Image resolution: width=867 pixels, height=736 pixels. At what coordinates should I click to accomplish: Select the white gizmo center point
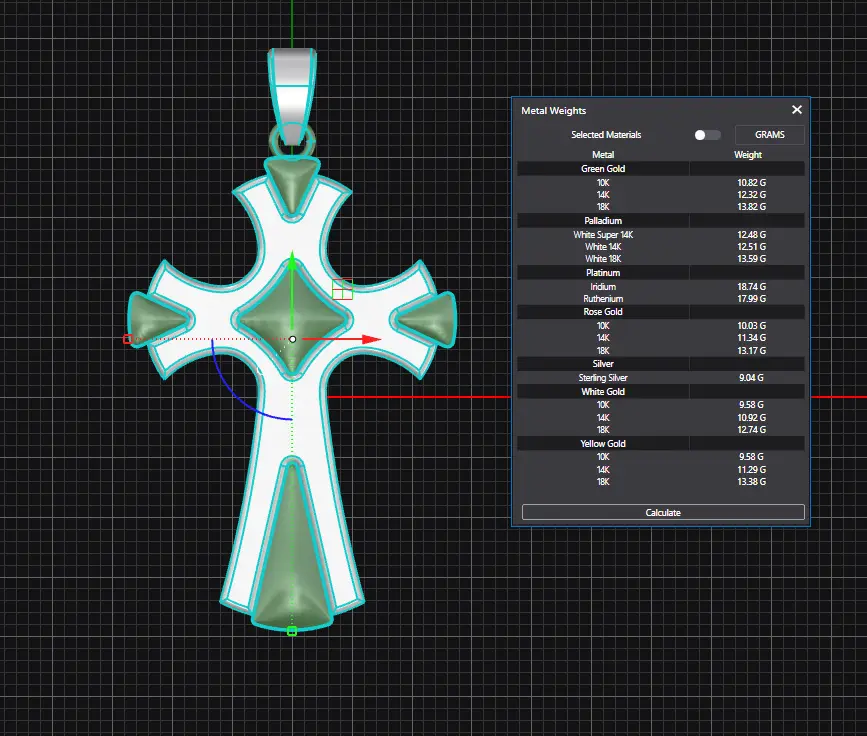pos(292,339)
